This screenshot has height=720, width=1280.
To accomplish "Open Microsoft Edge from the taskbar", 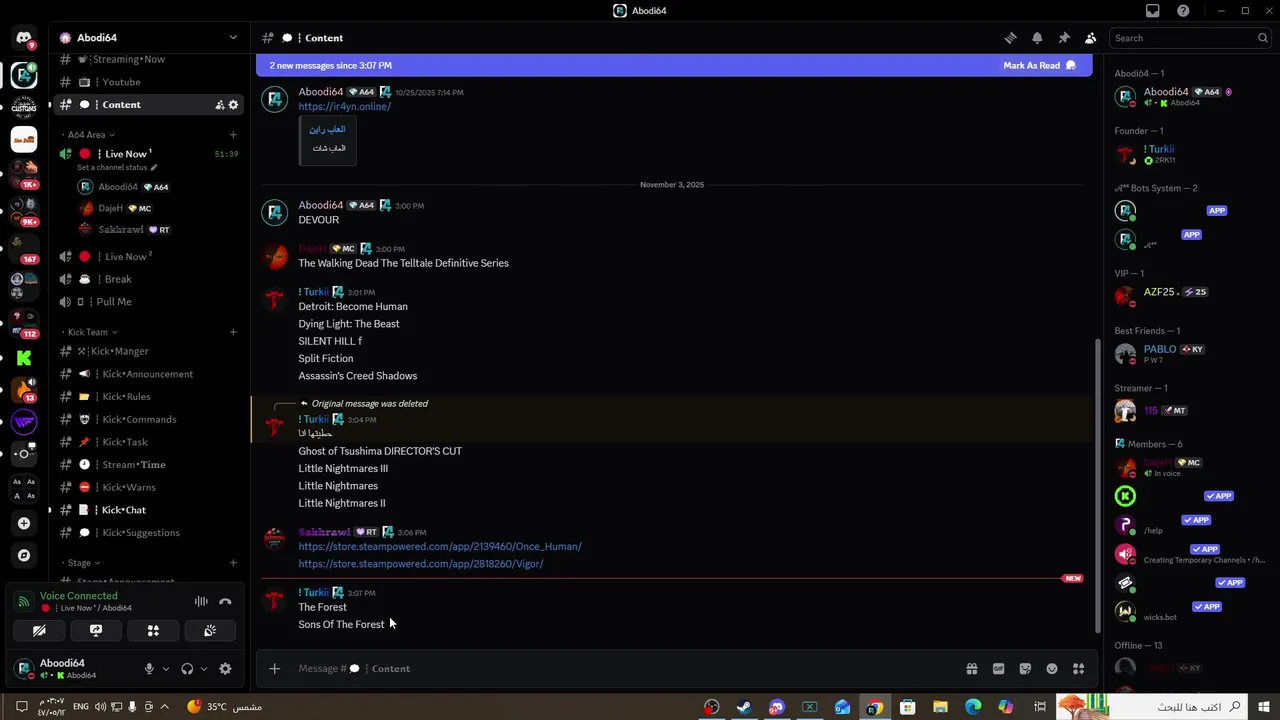I will click(x=973, y=707).
